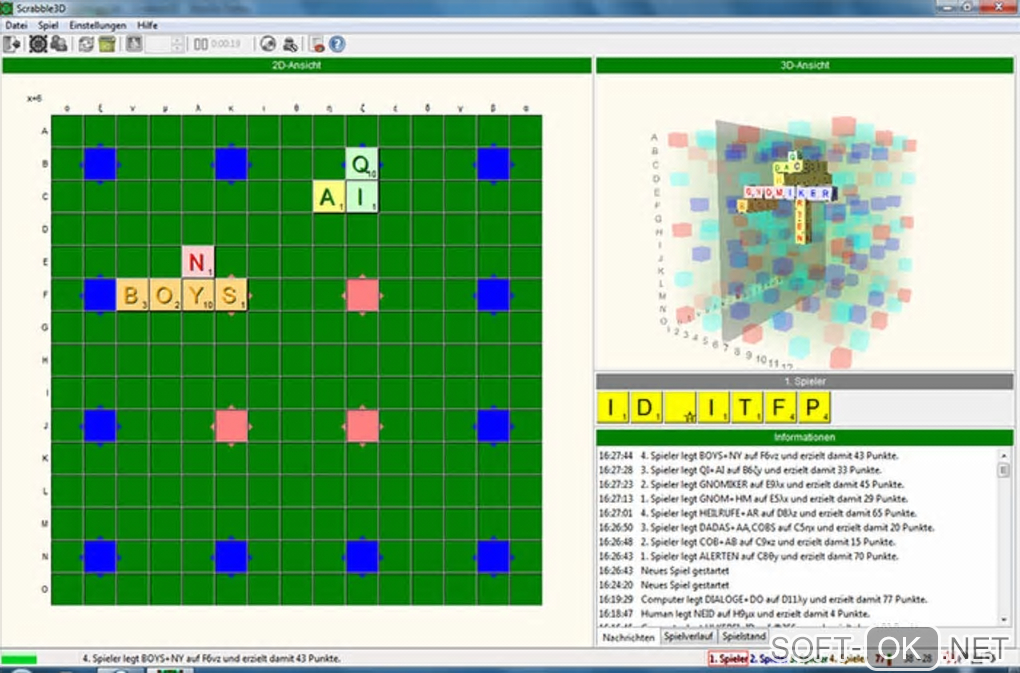
Task: Click the green recycle box toolbar icon
Action: (107, 44)
